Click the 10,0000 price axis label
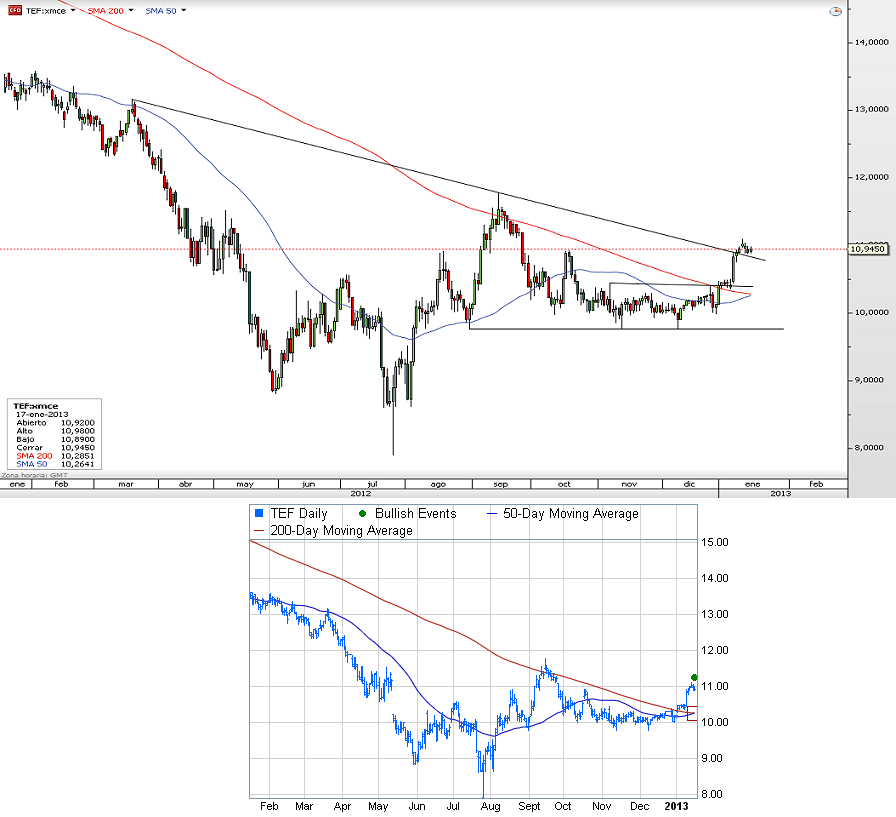 point(871,313)
